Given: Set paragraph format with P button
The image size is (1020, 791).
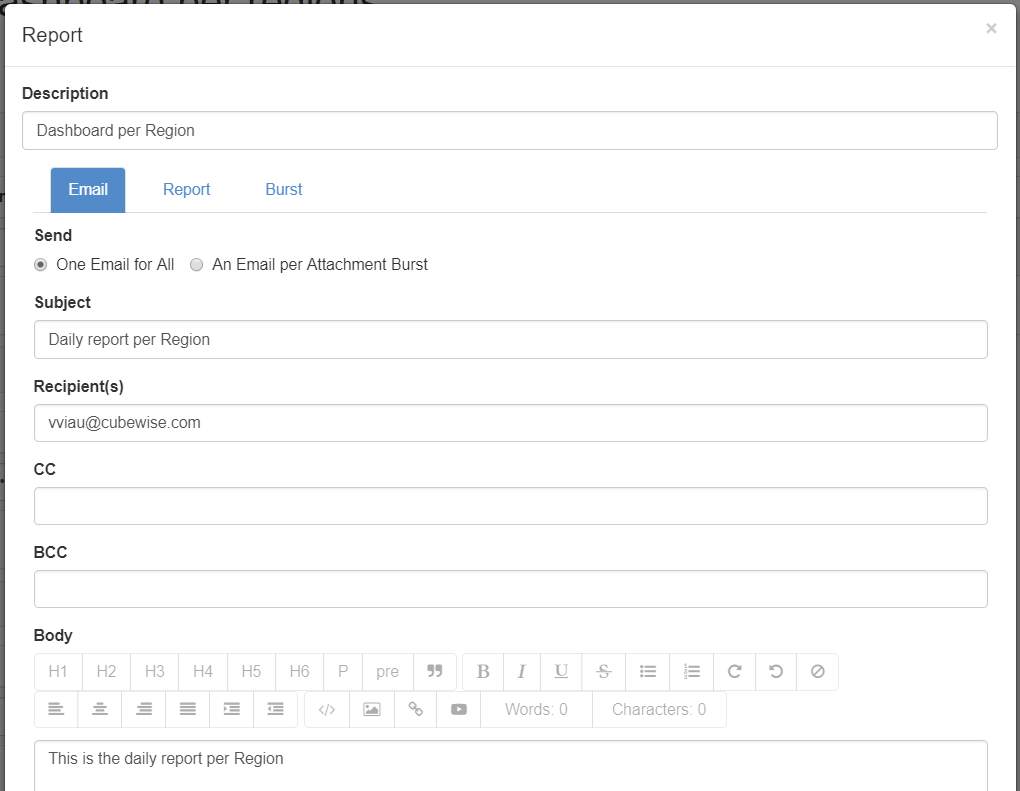Looking at the screenshot, I should coord(343,671).
